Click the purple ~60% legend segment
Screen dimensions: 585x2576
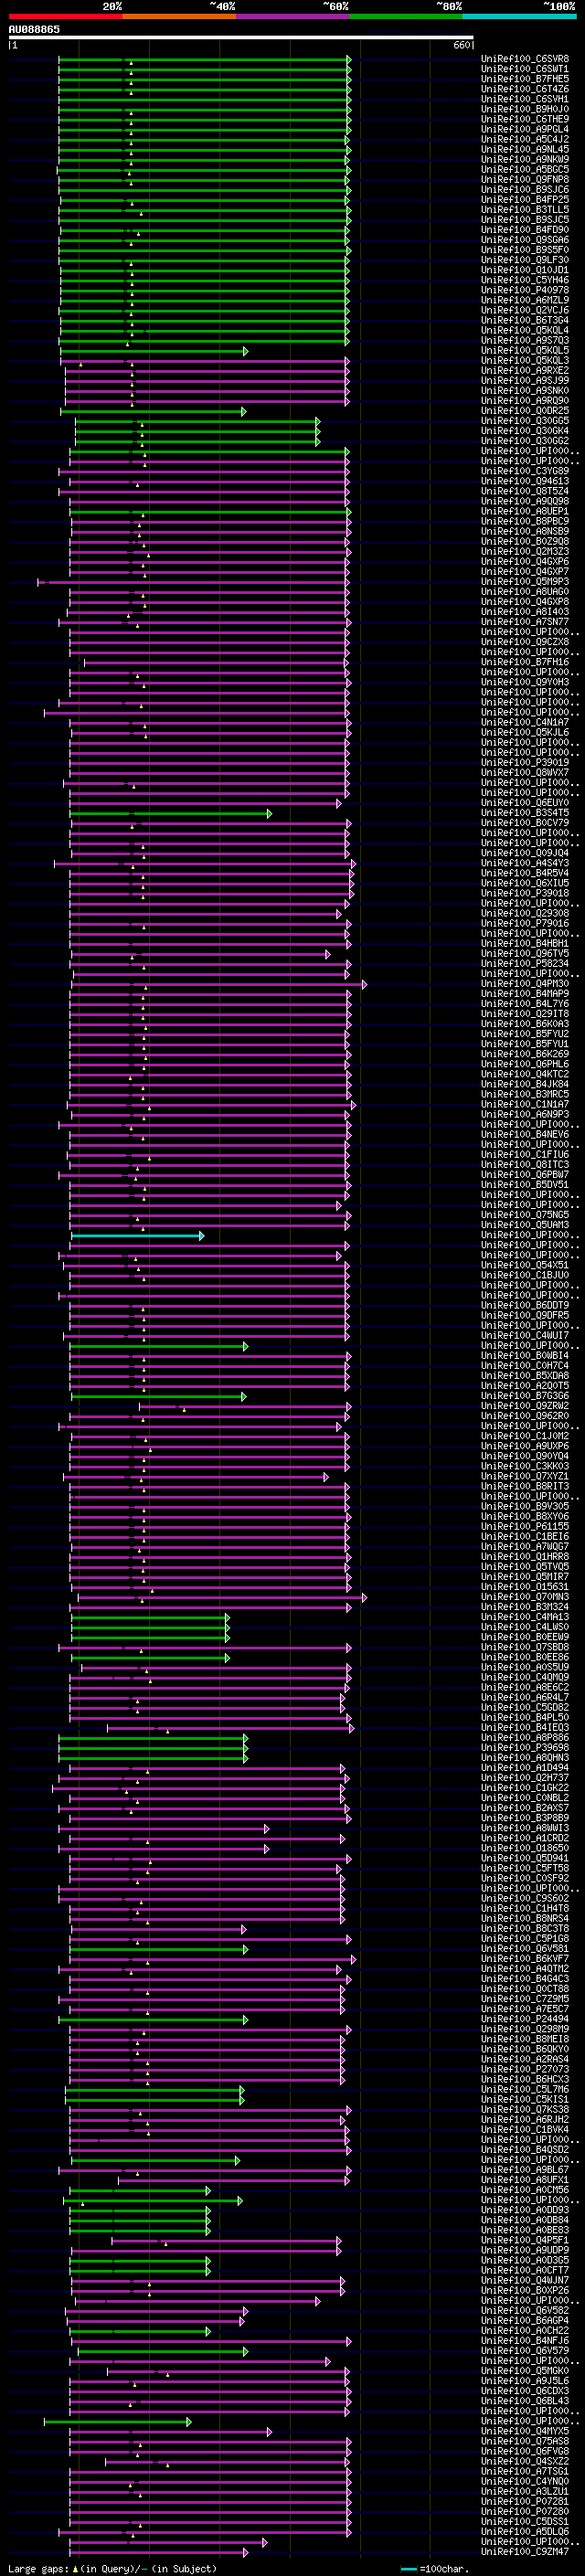[292, 16]
